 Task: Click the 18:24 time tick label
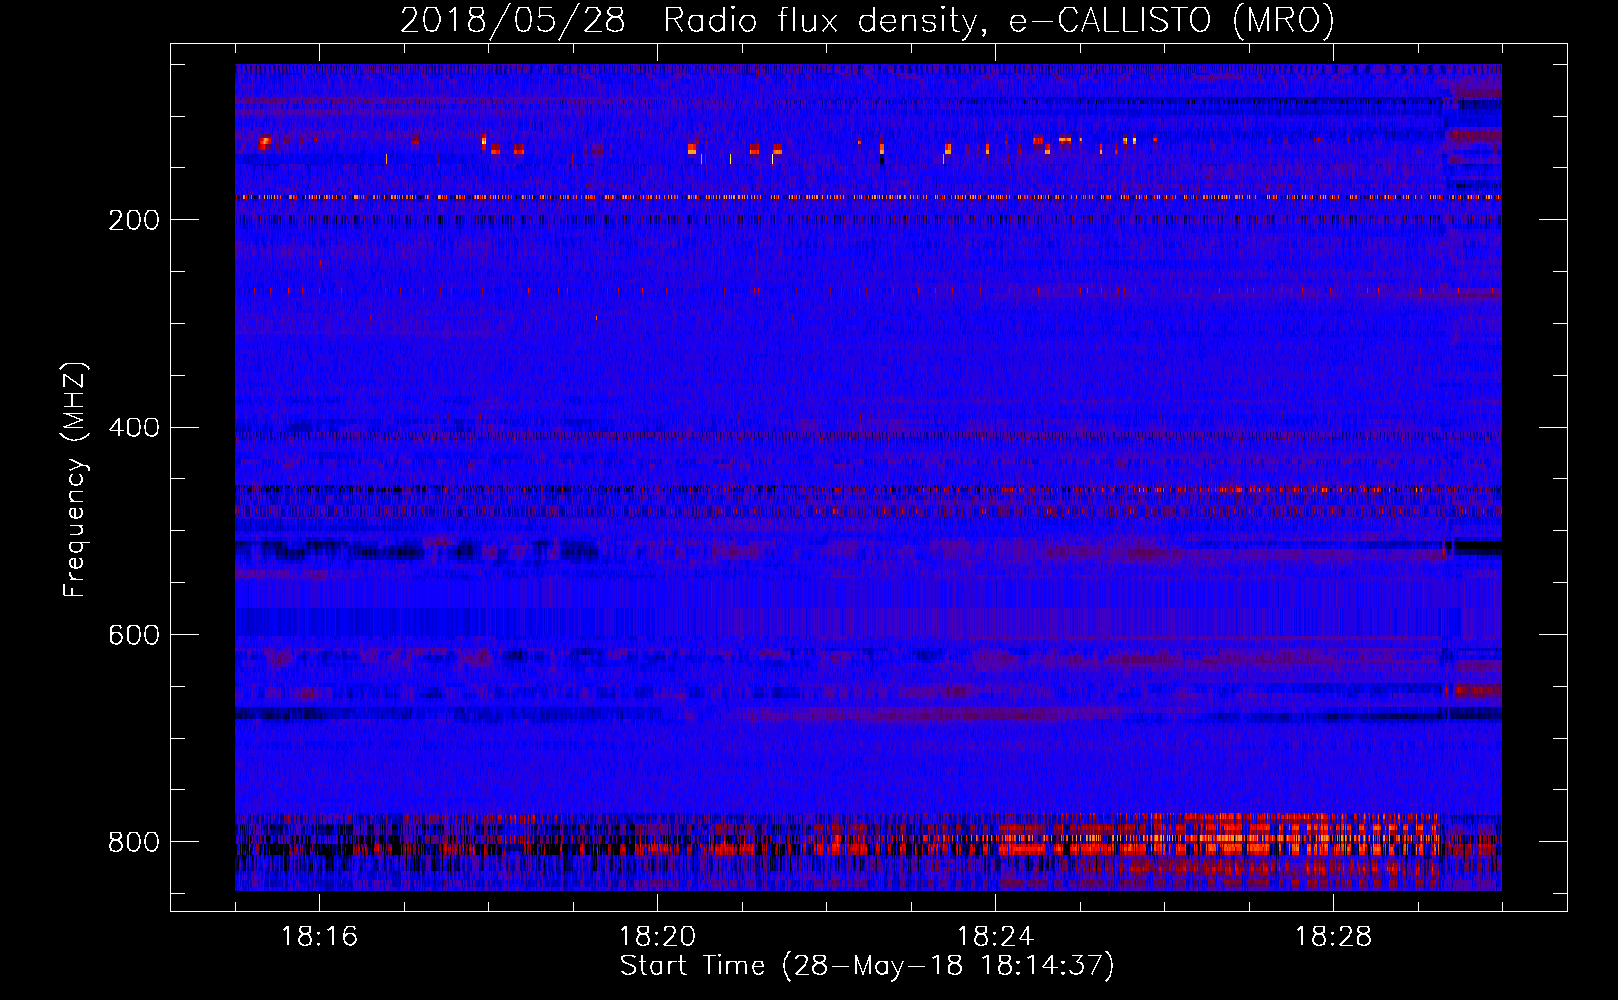tap(995, 937)
